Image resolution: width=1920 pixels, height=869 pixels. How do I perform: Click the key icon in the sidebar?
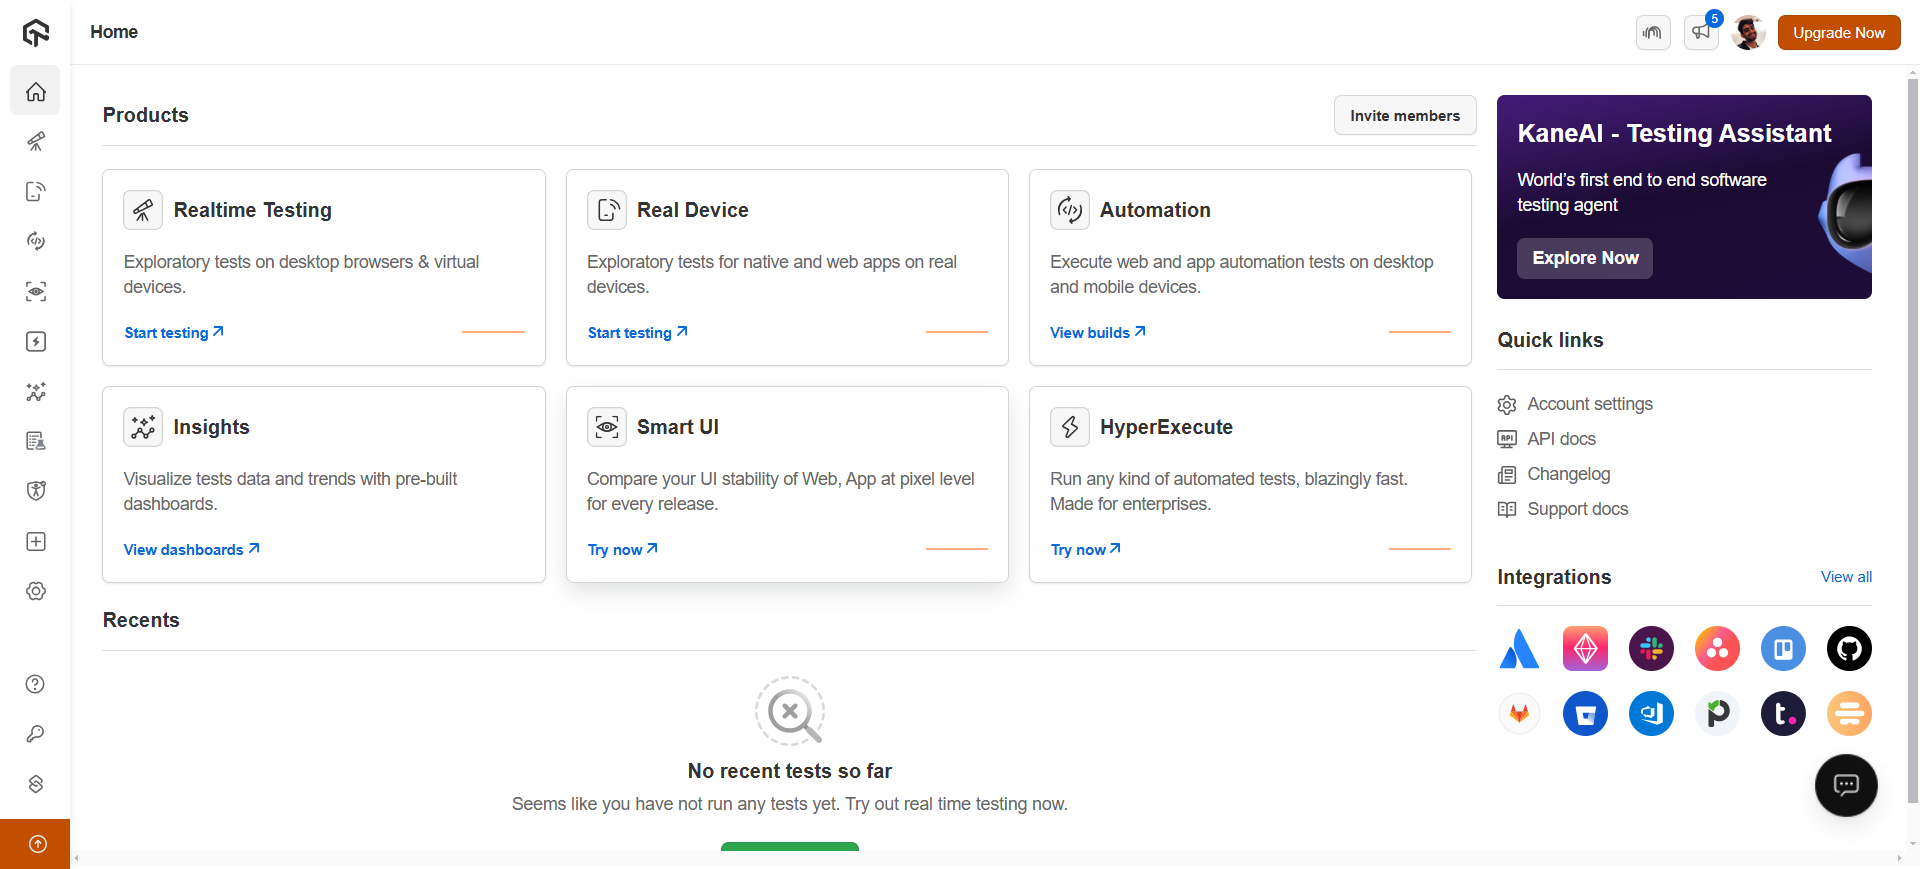point(35,734)
